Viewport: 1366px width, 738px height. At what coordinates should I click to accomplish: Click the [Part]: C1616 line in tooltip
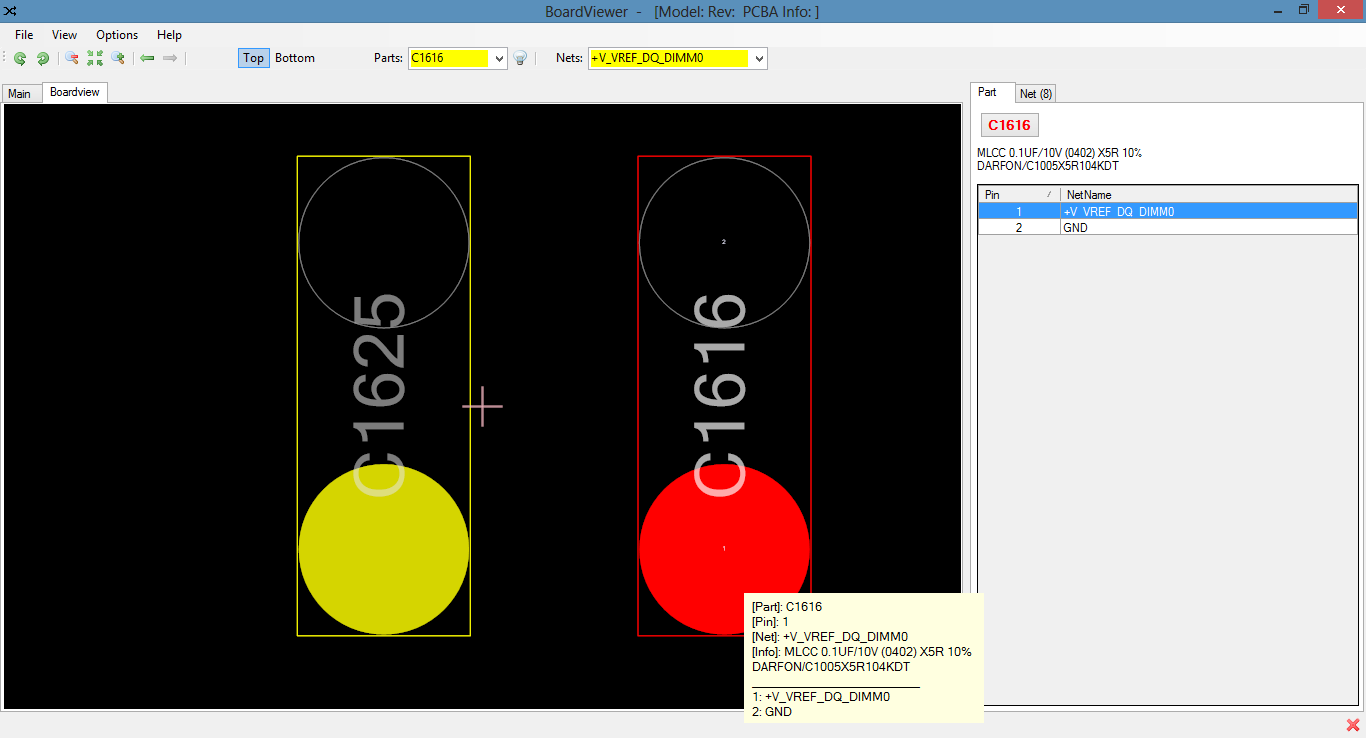(787, 607)
